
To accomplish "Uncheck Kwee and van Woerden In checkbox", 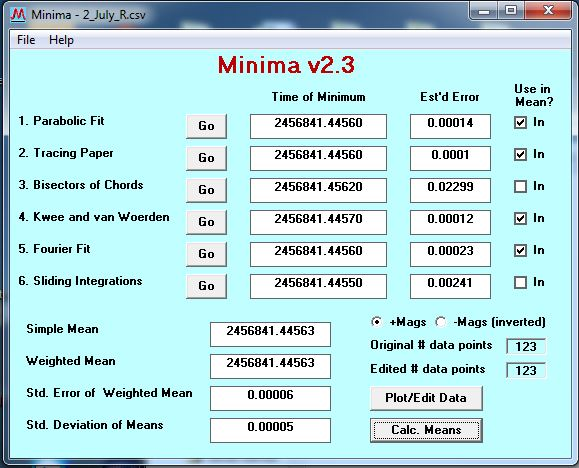I will pyautogui.click(x=520, y=218).
